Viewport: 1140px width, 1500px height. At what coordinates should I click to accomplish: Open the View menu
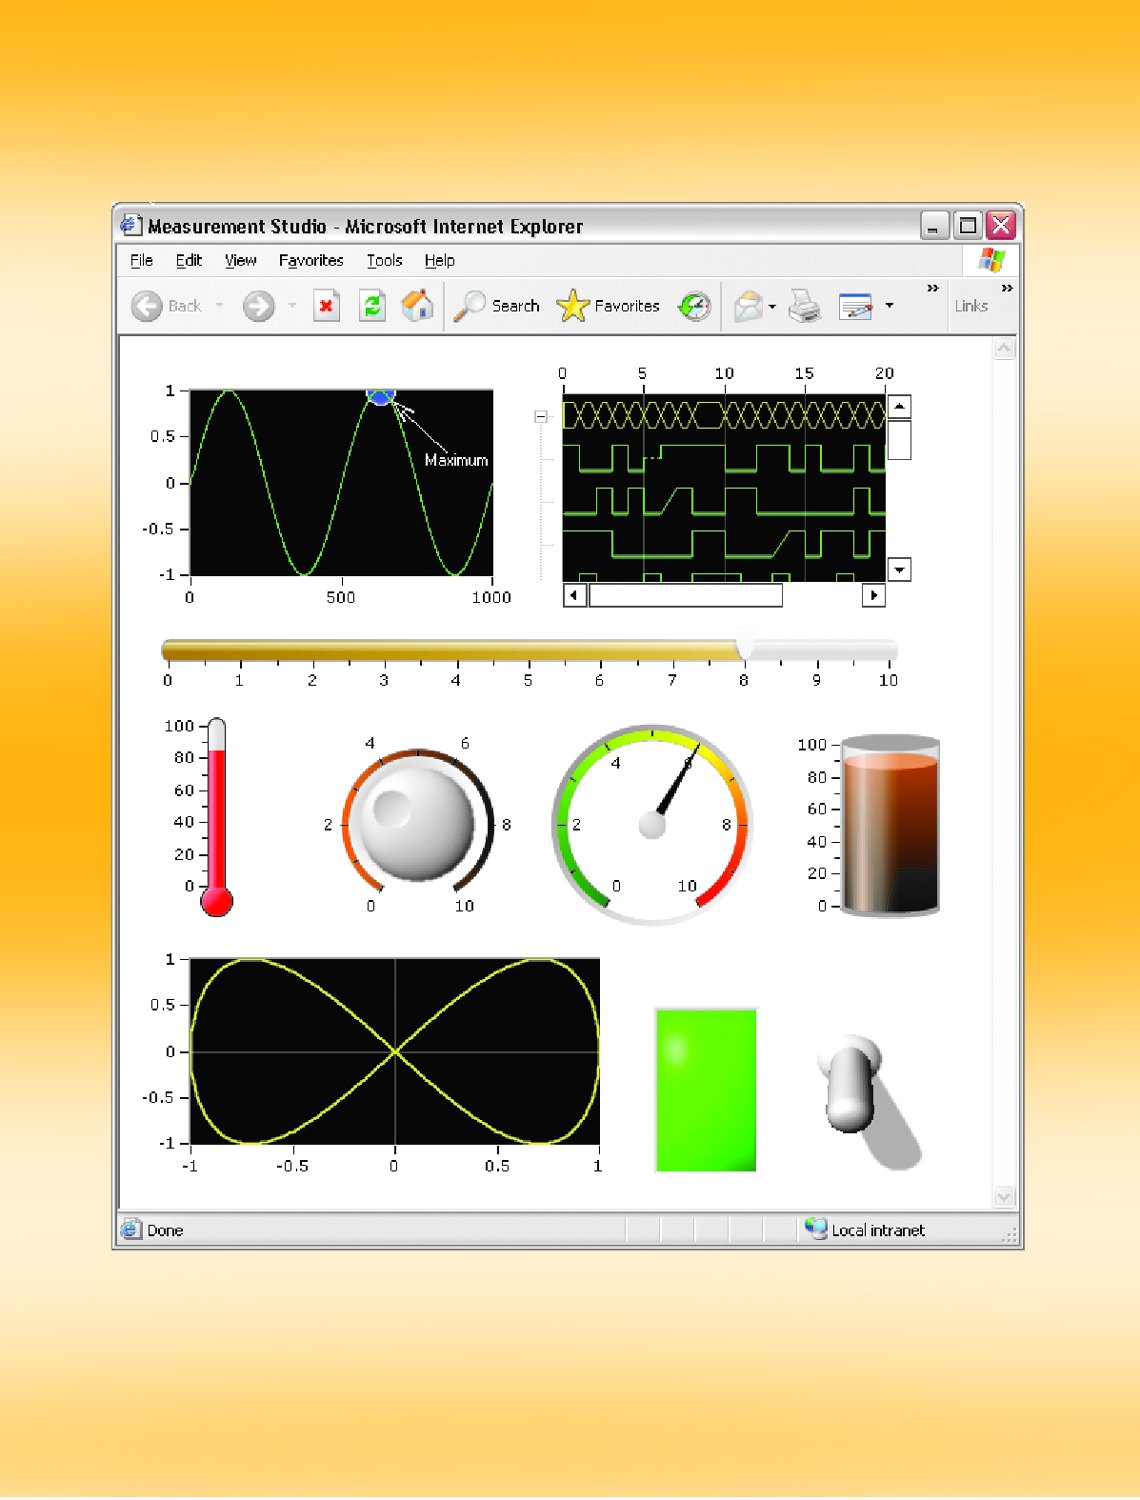240,260
